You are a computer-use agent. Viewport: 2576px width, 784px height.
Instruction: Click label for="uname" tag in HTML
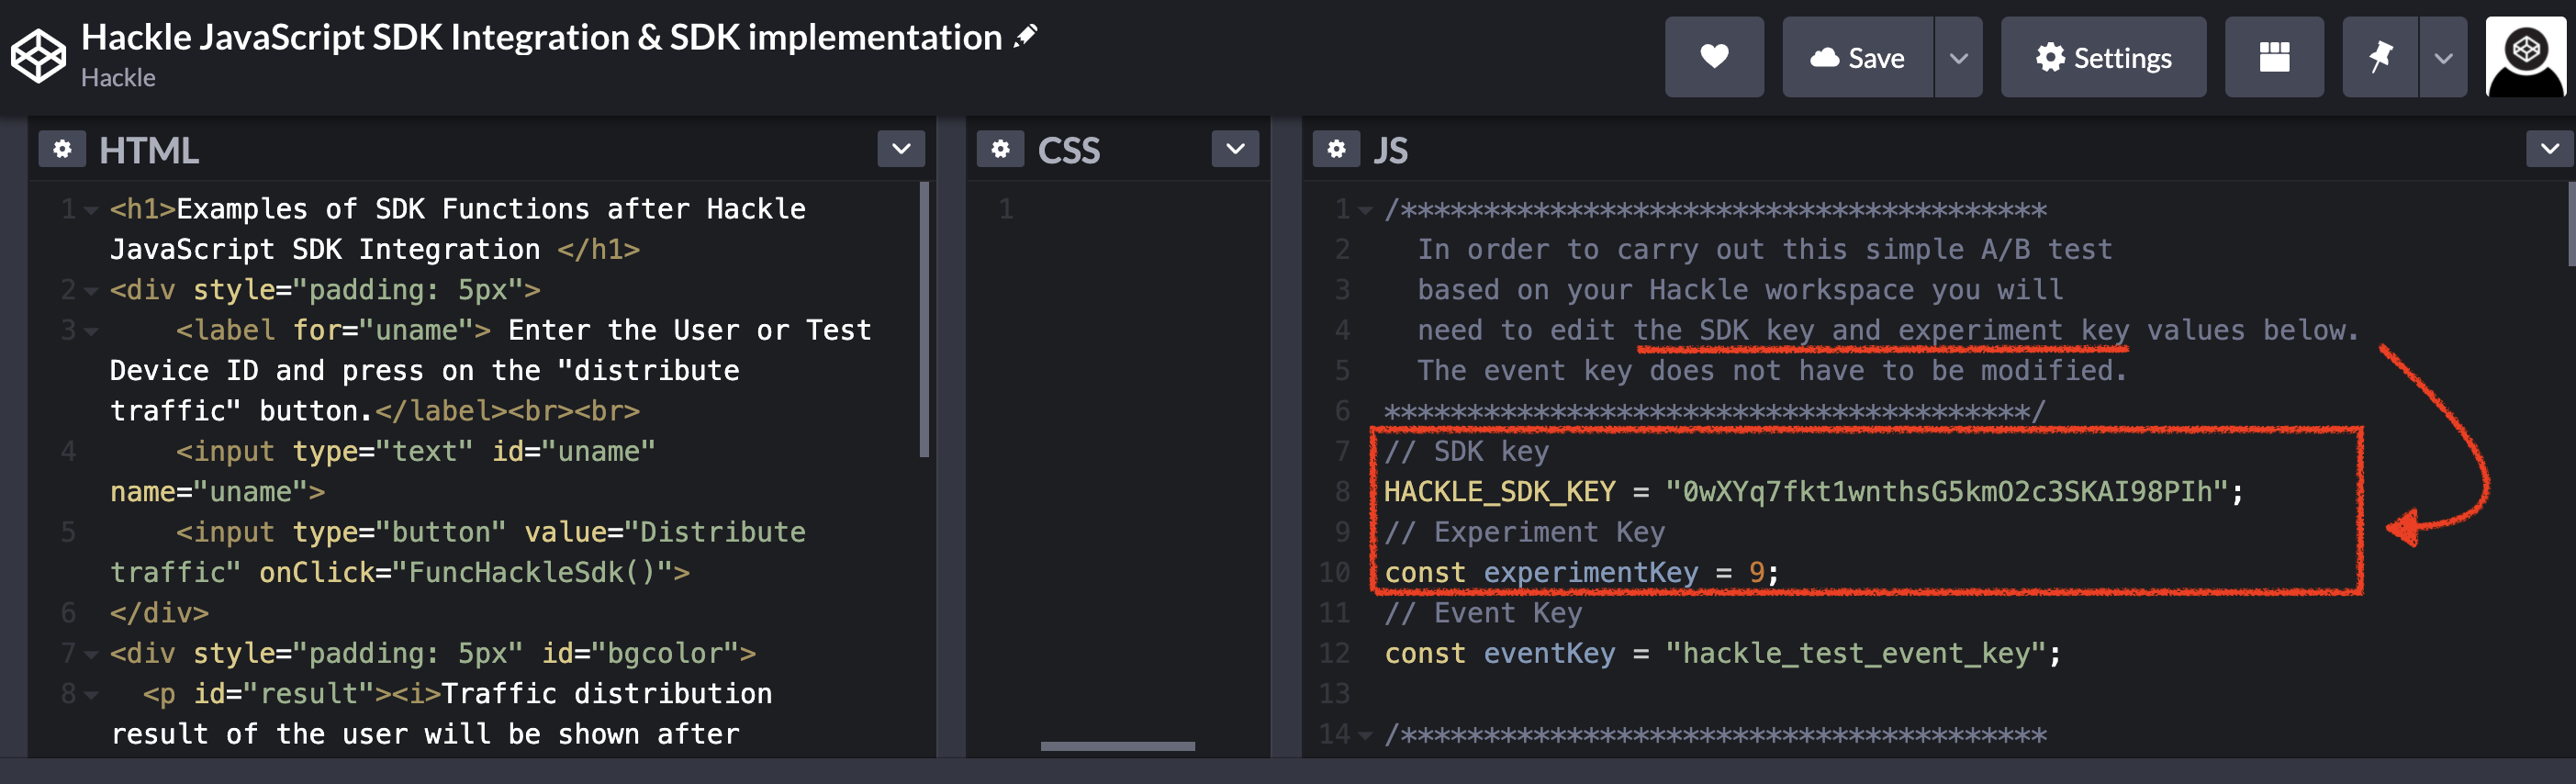point(333,331)
